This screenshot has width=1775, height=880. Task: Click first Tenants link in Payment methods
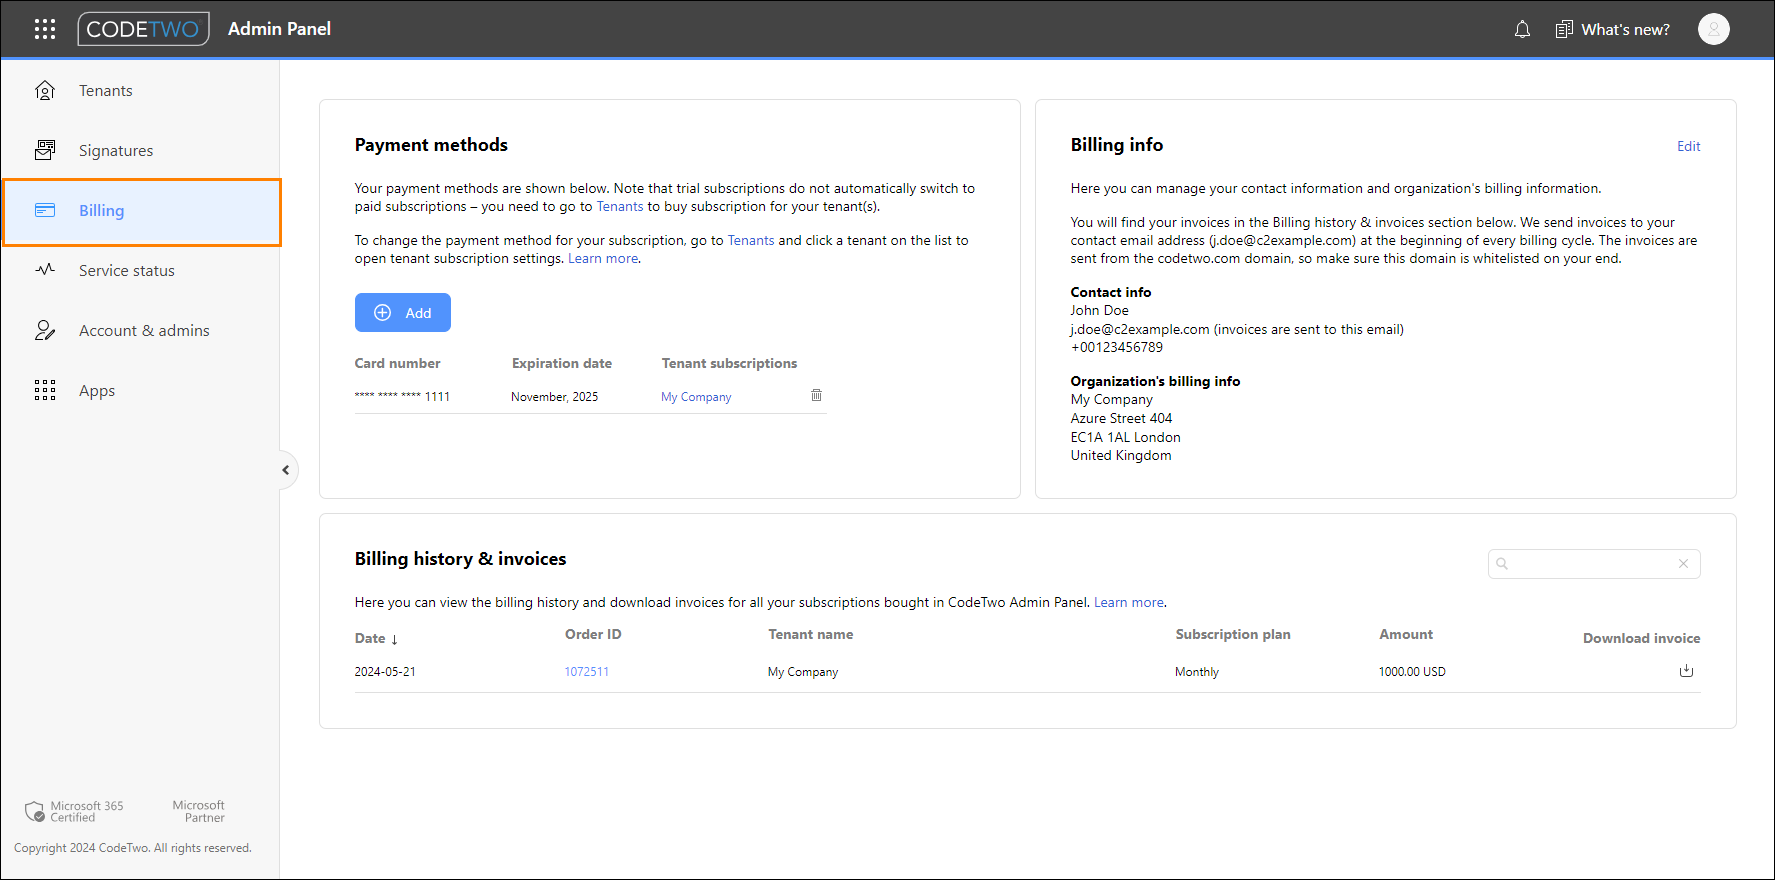(620, 206)
